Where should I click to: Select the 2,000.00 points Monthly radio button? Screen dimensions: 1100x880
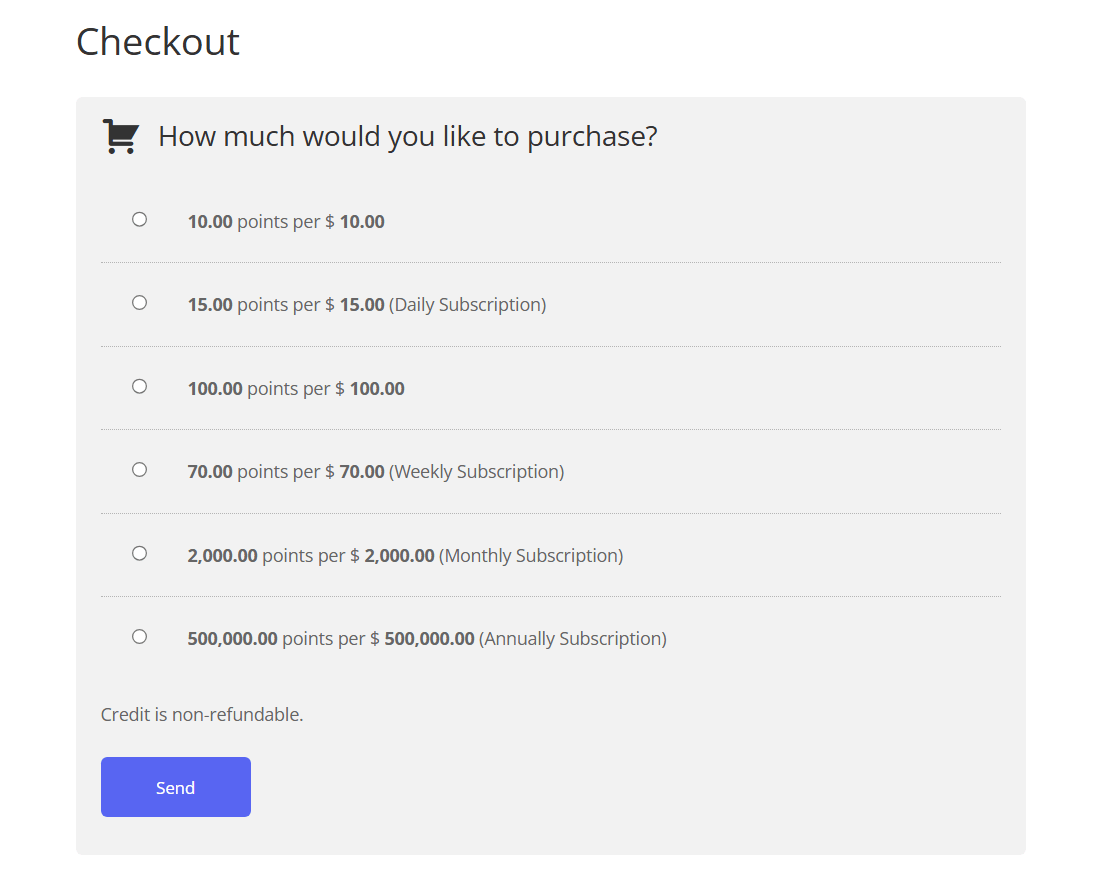(x=139, y=553)
